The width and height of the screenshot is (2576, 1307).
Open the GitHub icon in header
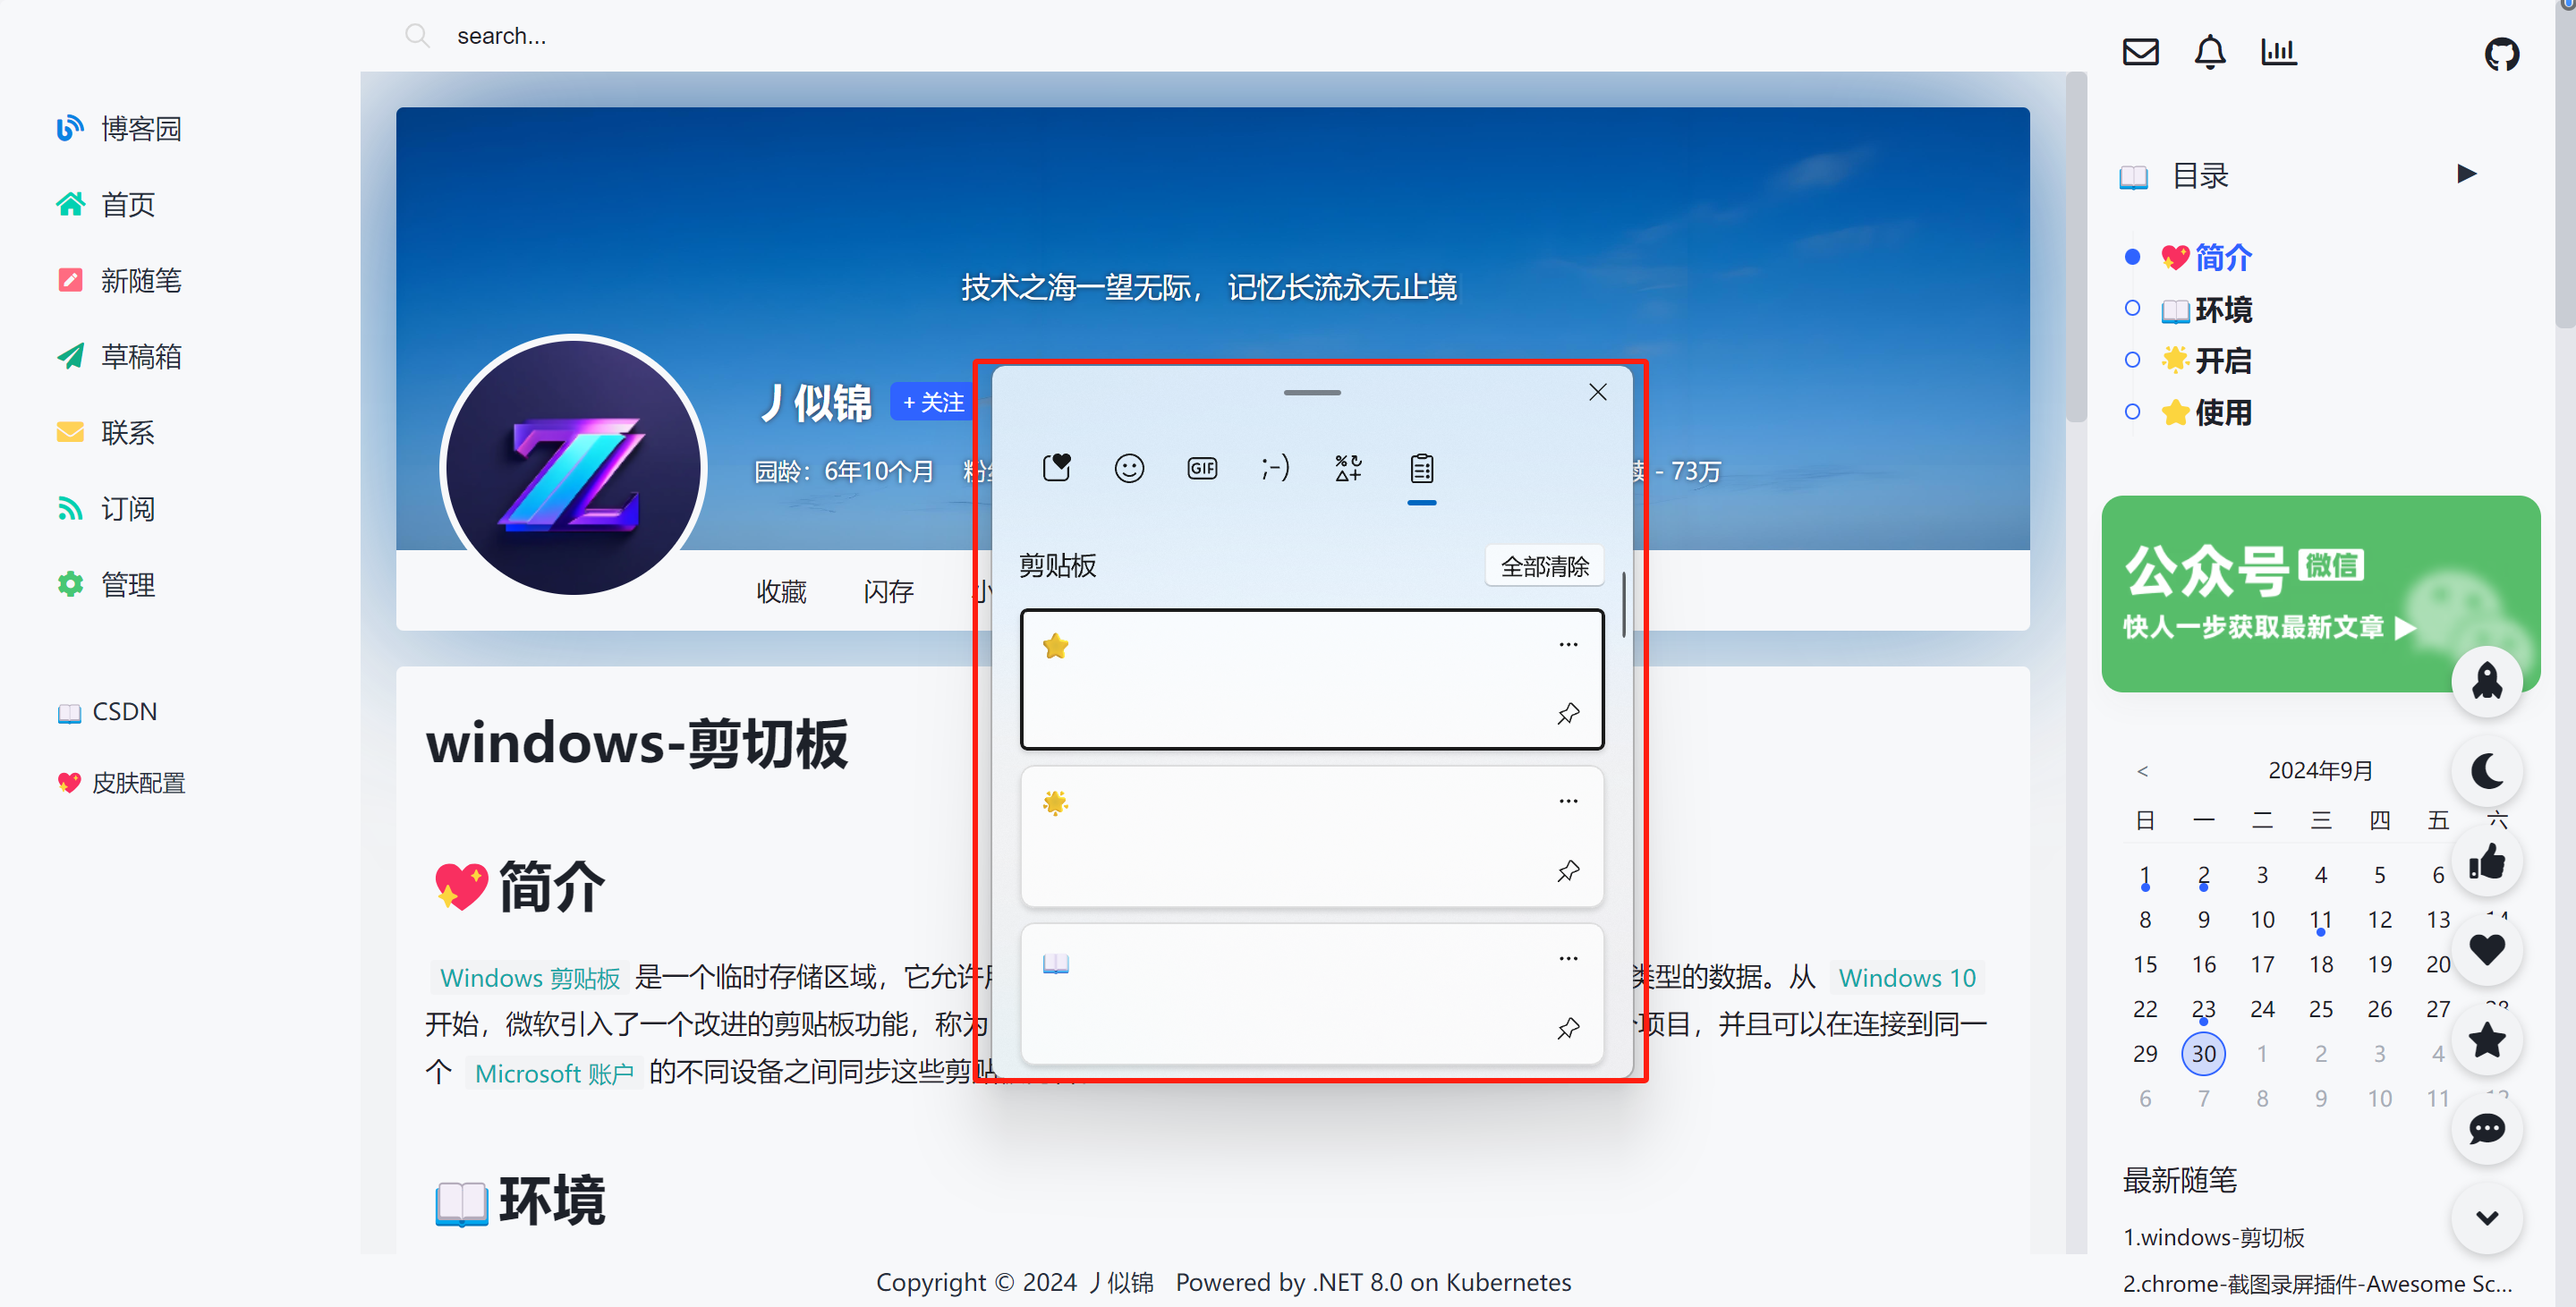coord(2501,53)
